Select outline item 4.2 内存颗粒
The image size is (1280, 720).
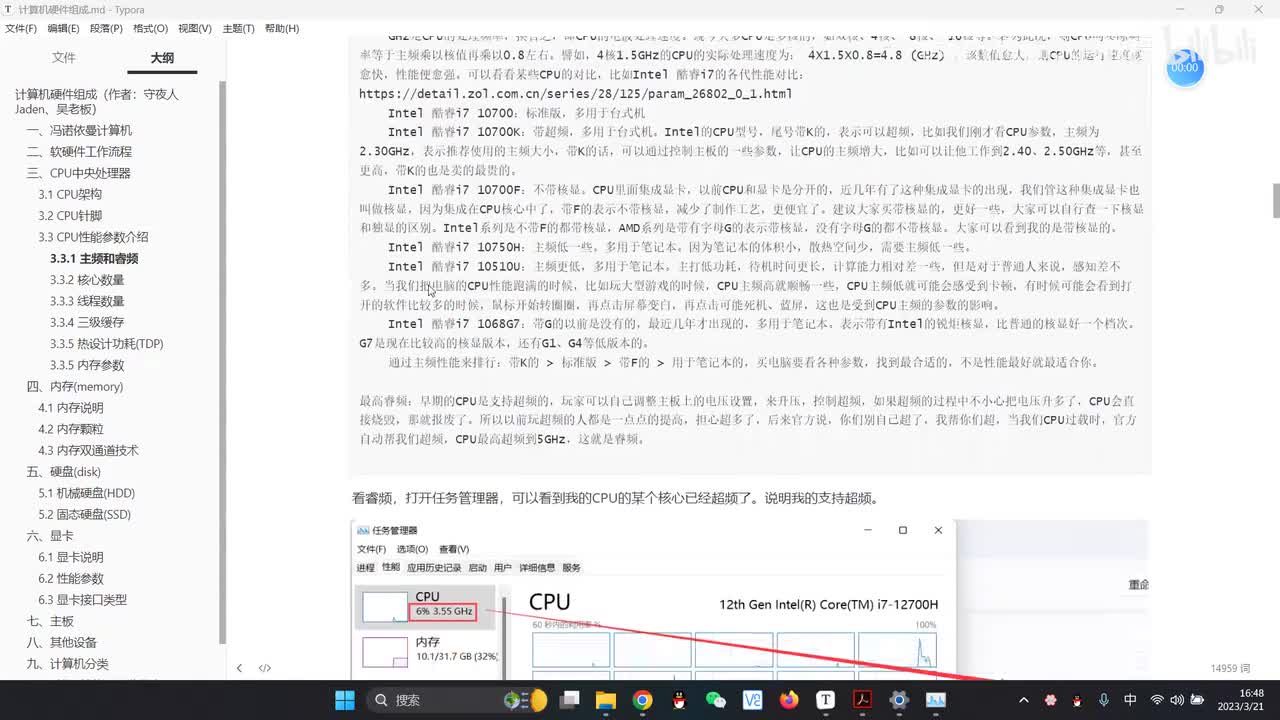(x=71, y=429)
